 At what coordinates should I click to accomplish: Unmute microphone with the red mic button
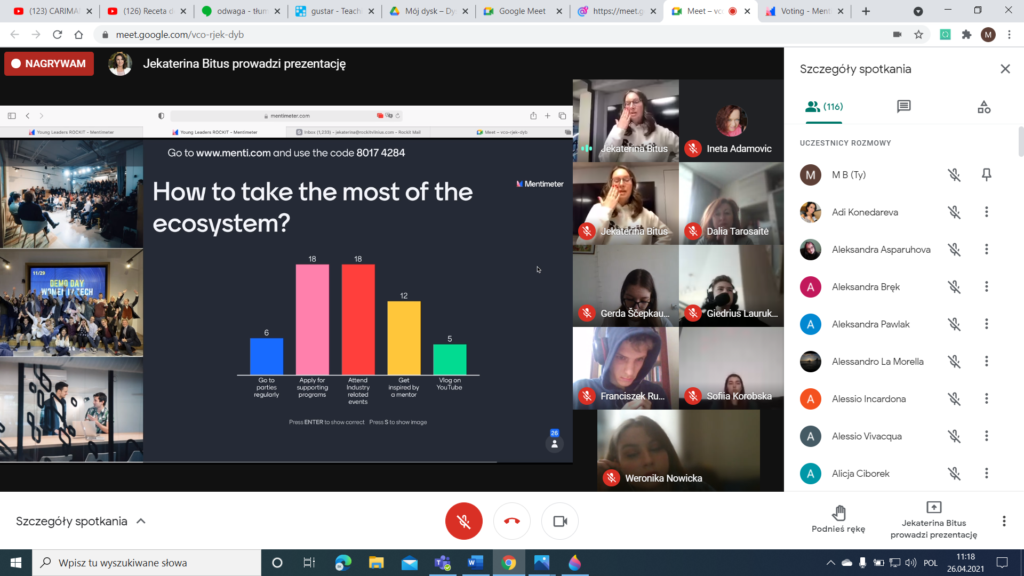point(463,521)
